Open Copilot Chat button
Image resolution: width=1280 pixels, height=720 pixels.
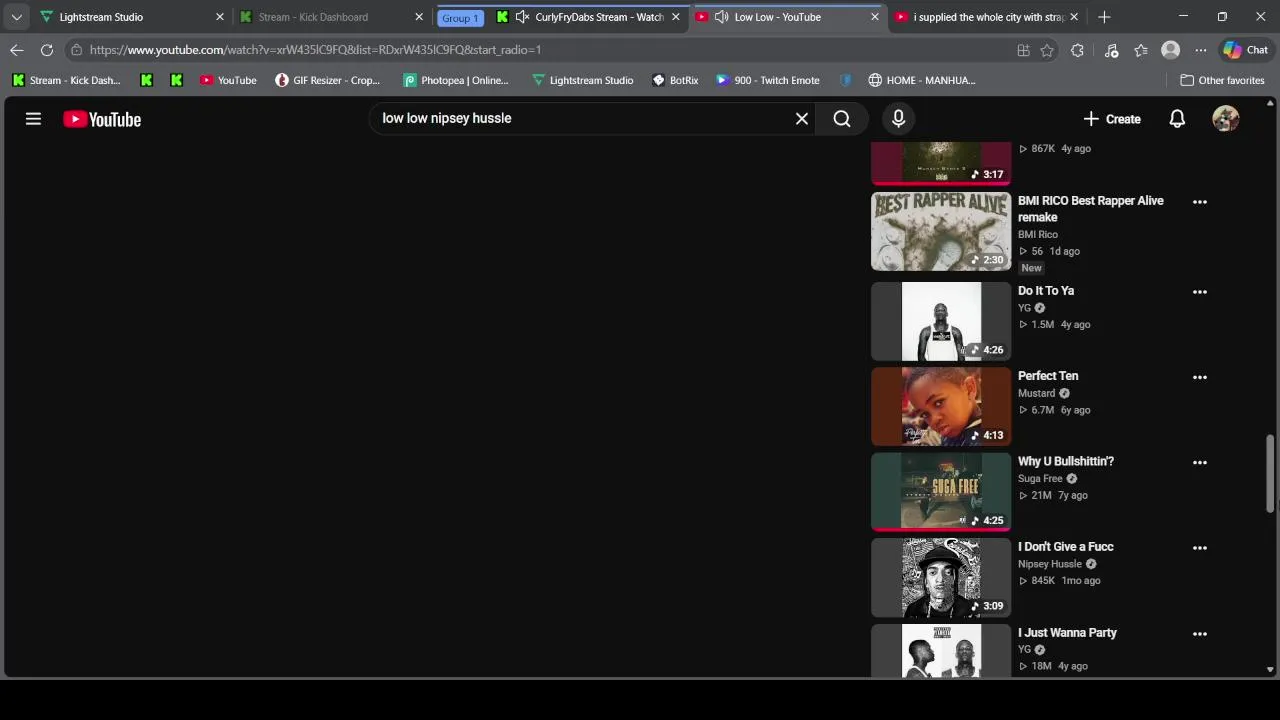tap(1245, 50)
